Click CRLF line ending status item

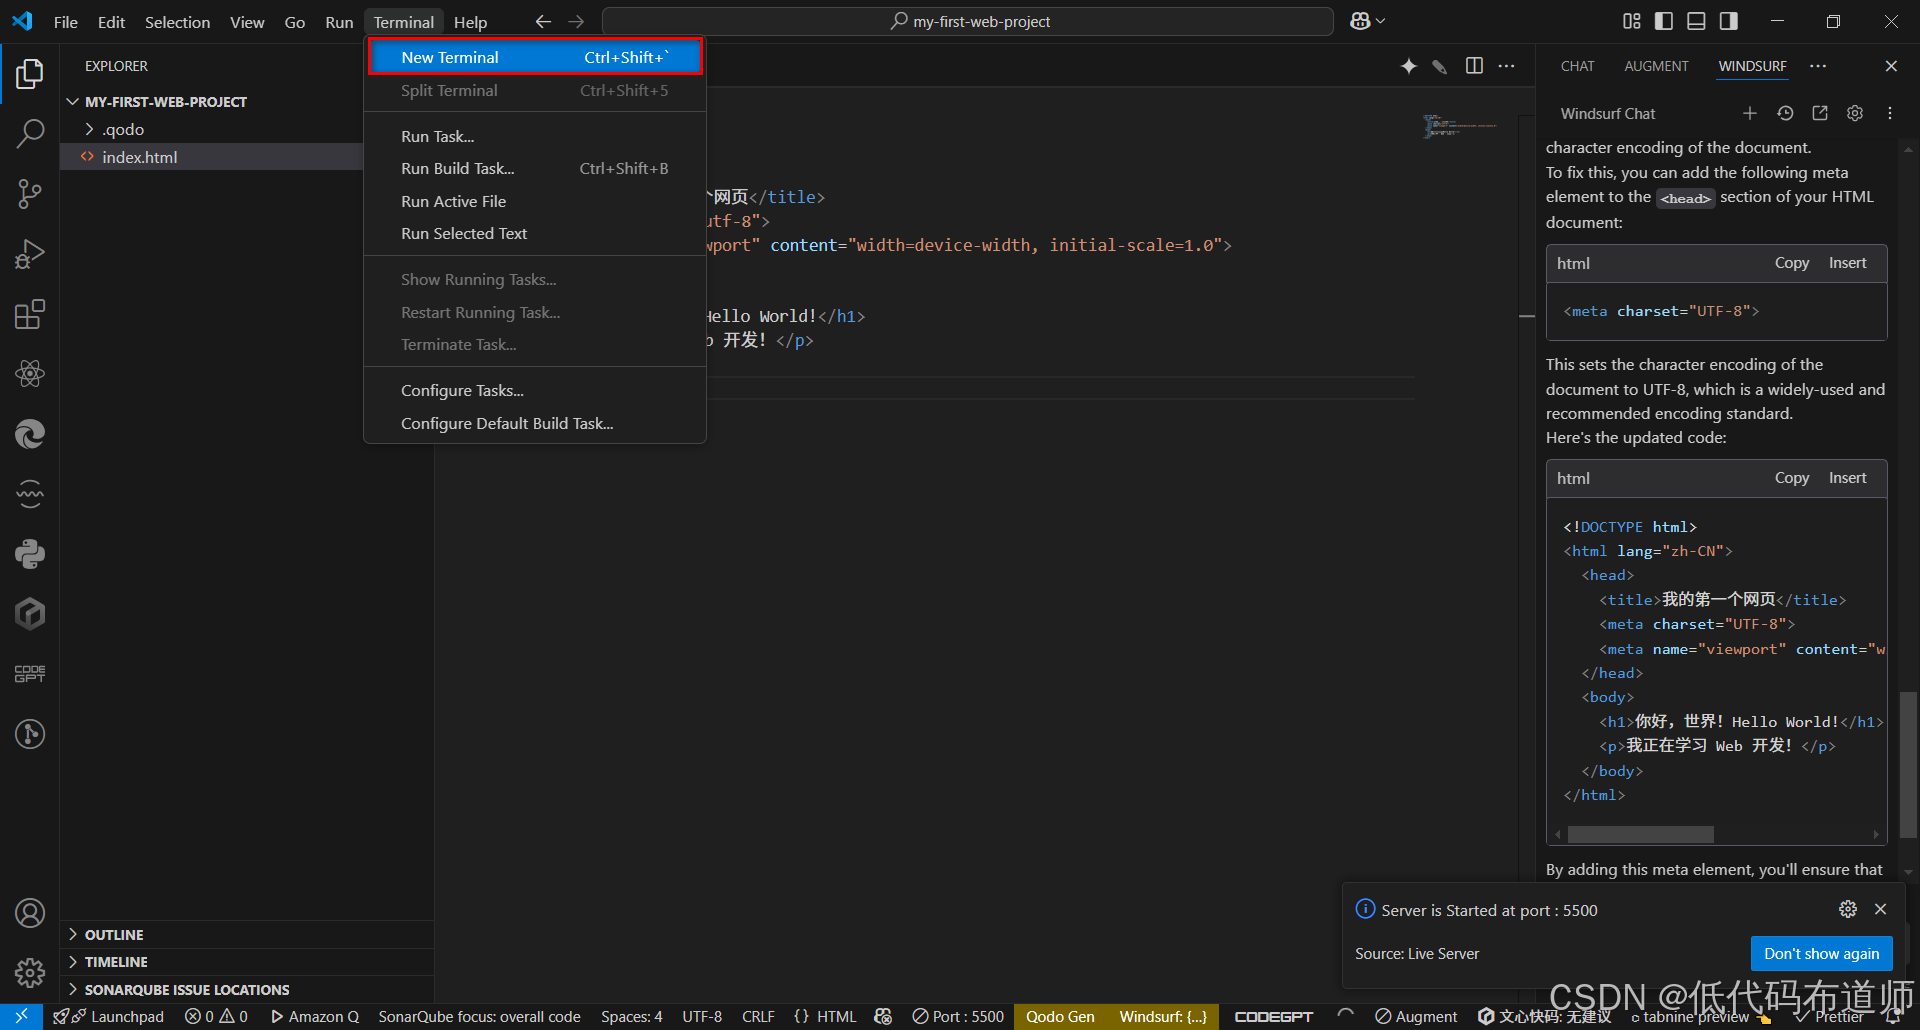758,1016
